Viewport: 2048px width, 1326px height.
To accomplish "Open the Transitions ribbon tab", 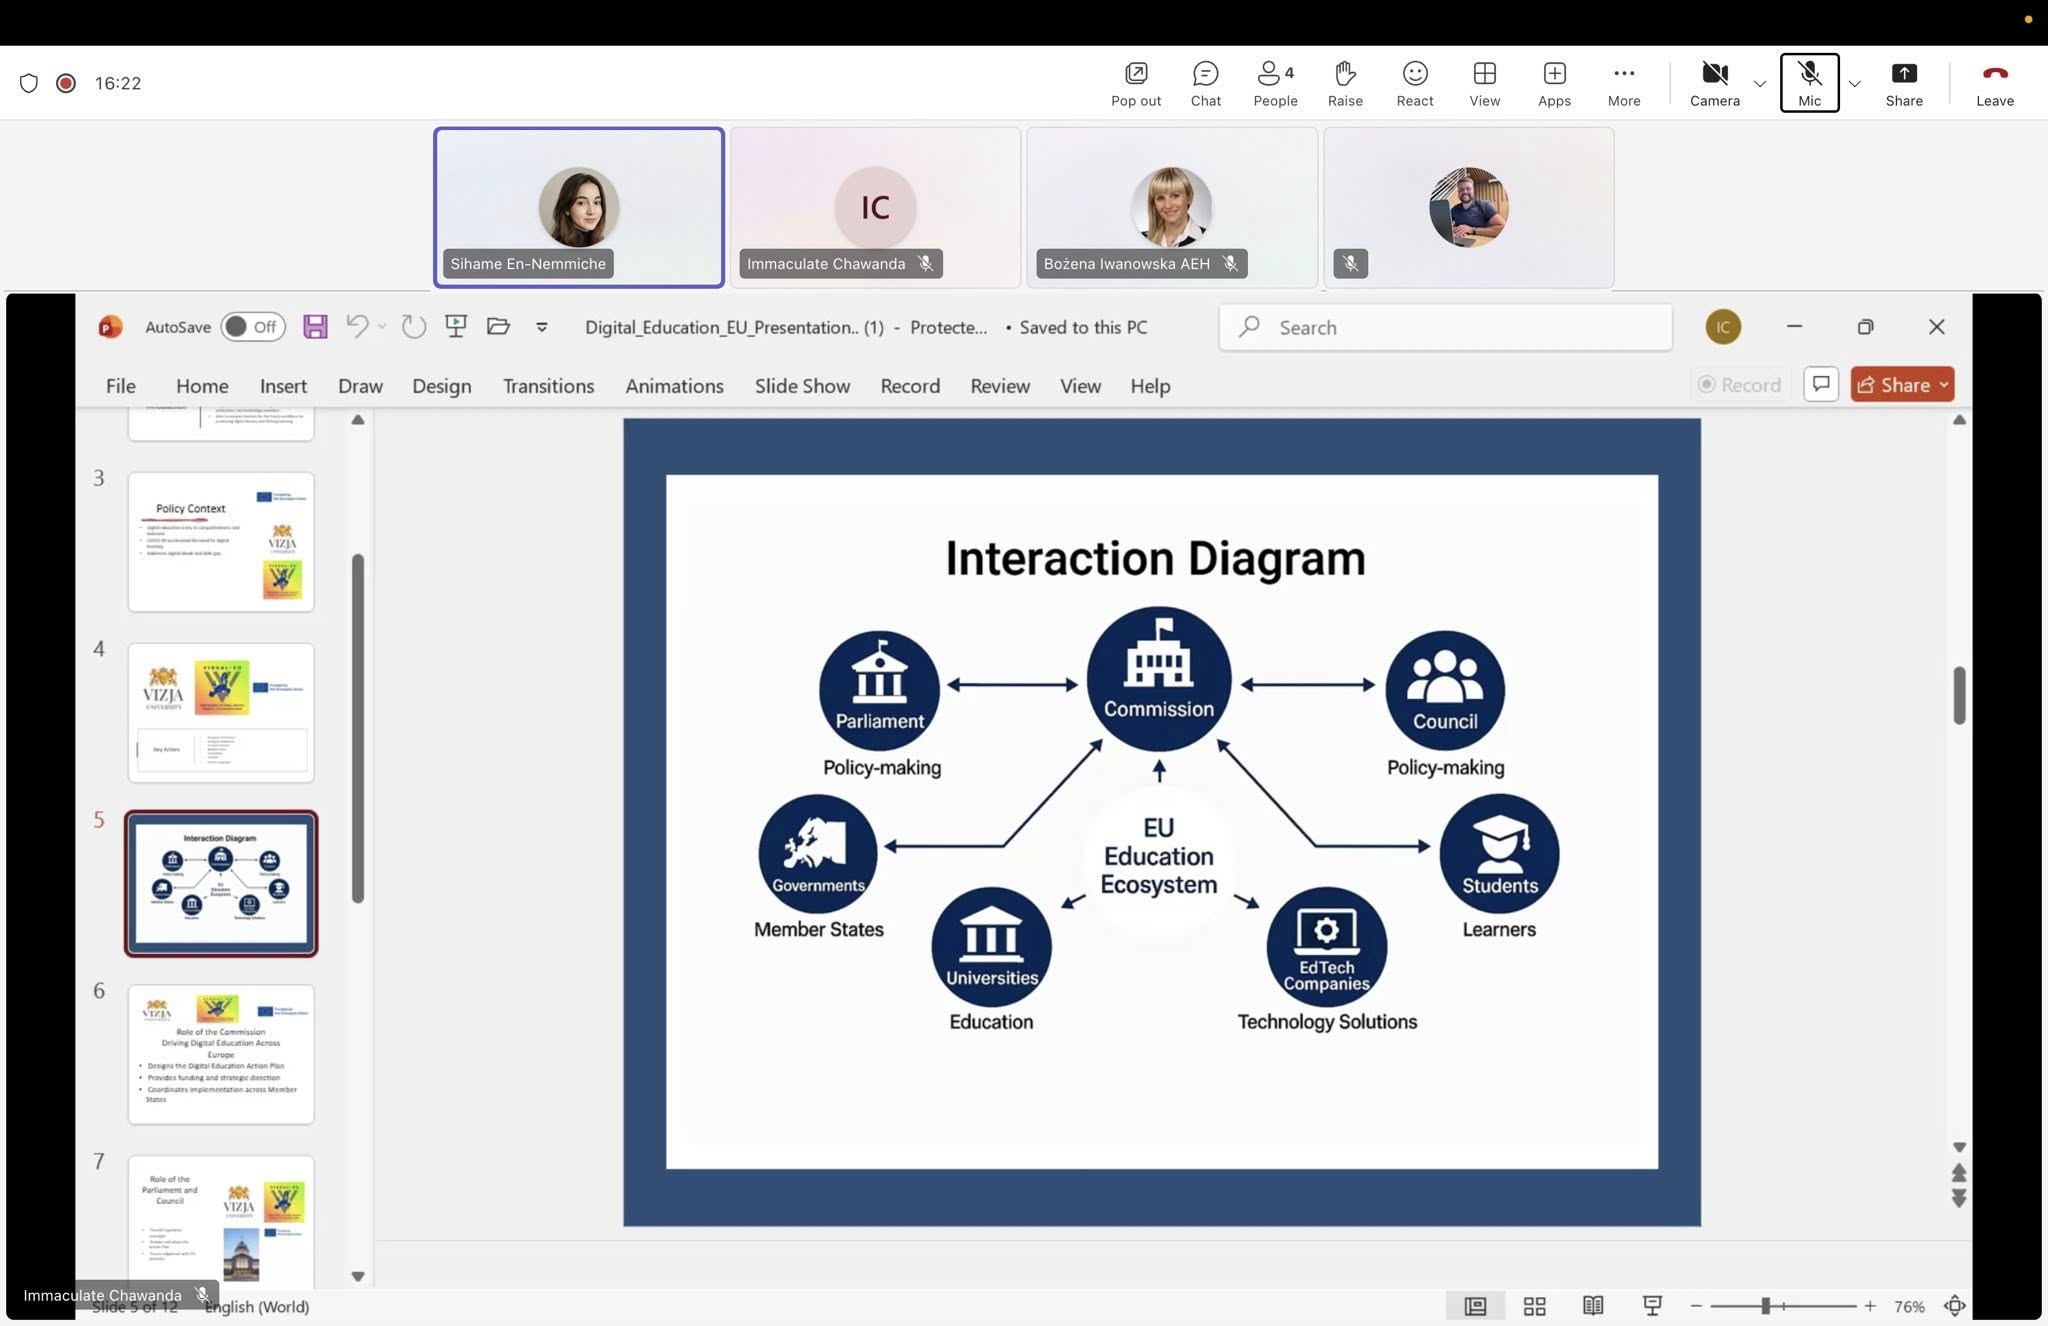I will pyautogui.click(x=548, y=386).
